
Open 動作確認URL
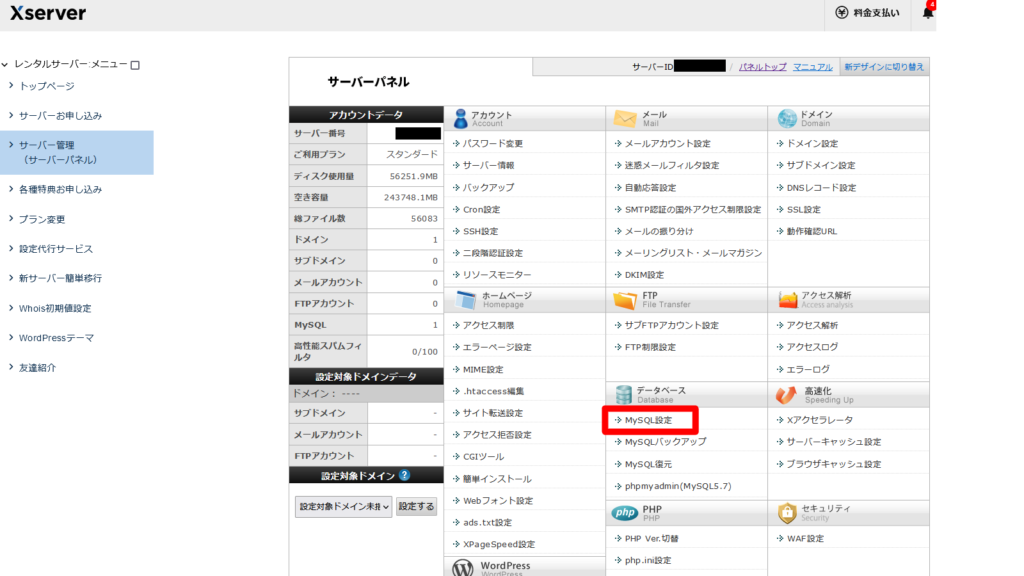click(x=812, y=231)
